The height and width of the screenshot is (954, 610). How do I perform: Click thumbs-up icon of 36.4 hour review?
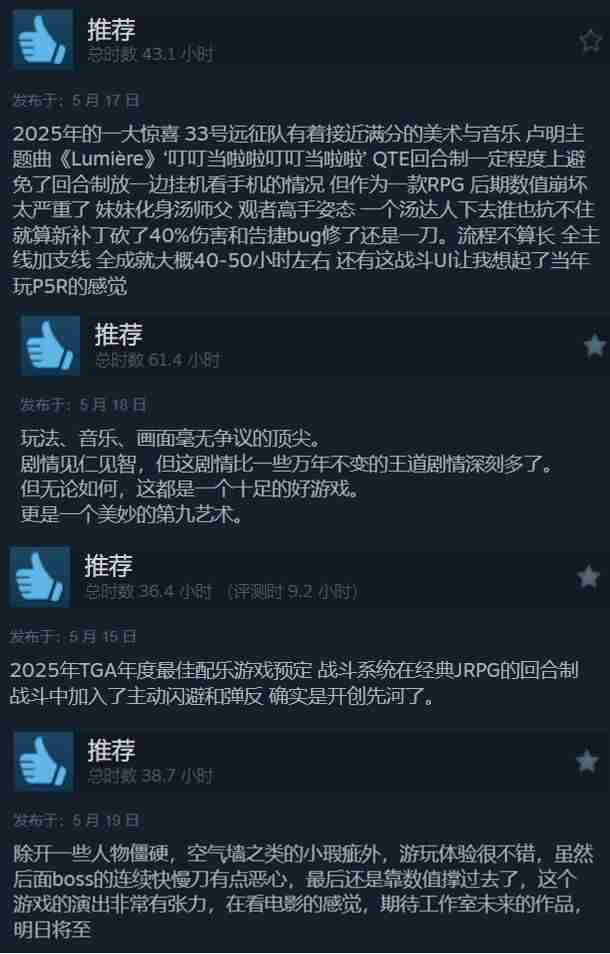(40, 577)
